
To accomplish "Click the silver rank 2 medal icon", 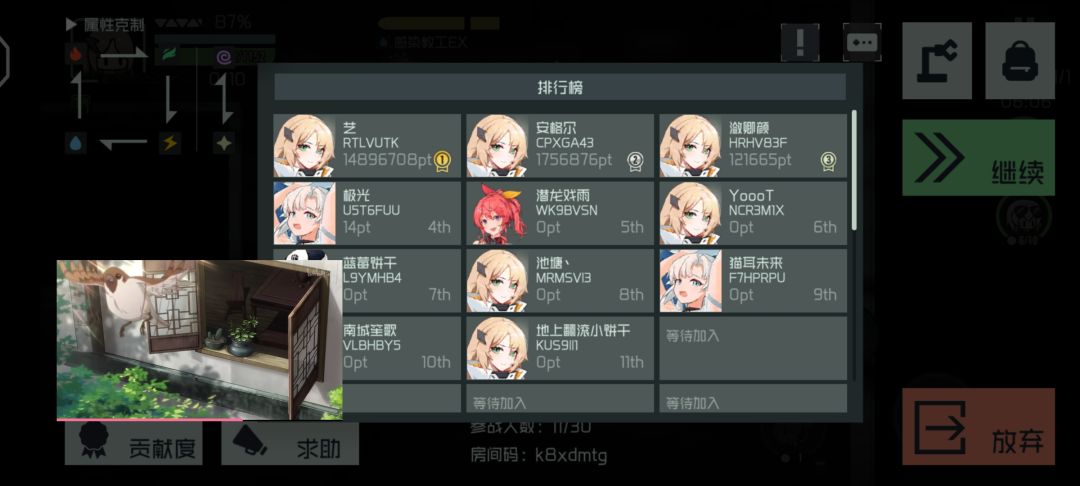I will [635, 160].
